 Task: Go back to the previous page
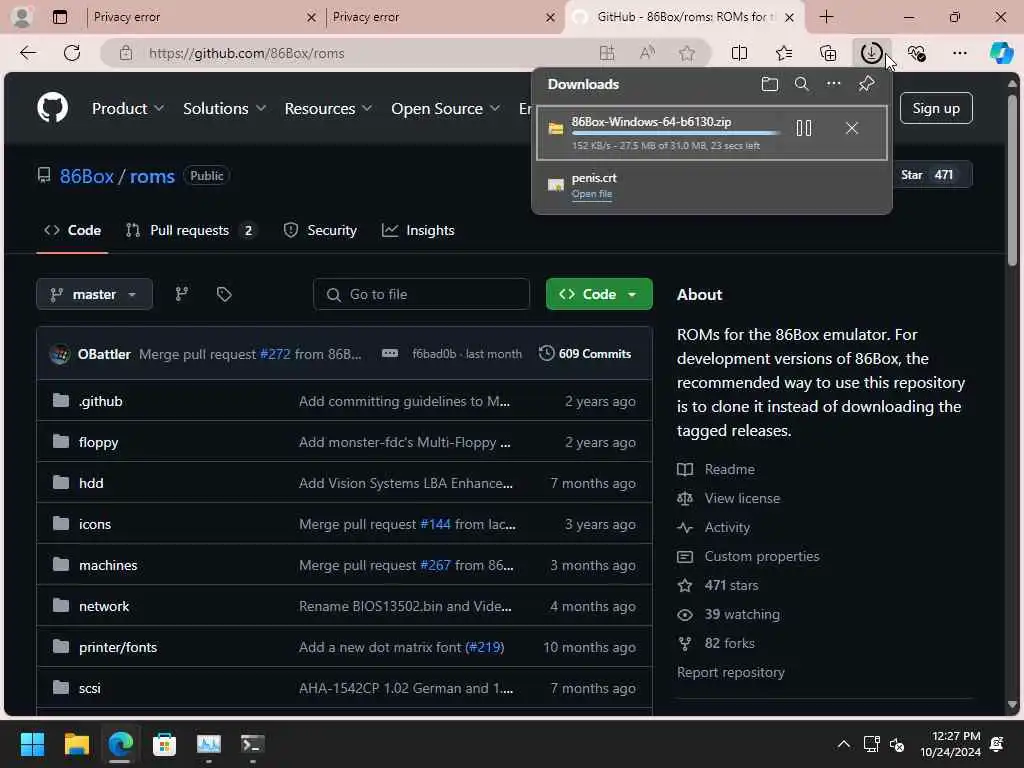pos(28,53)
